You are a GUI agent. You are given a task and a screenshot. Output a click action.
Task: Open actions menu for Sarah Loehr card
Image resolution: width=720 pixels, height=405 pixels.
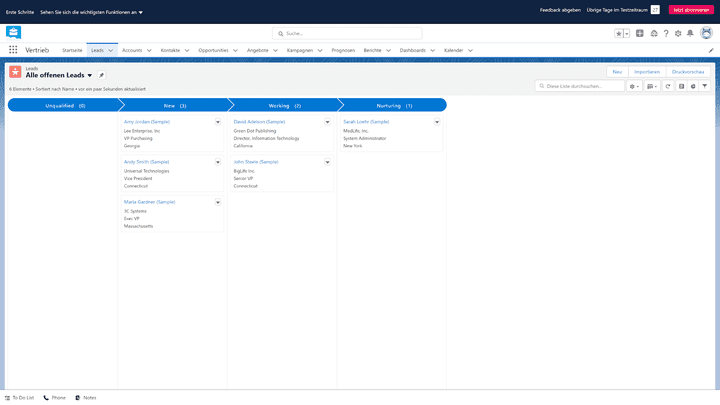coord(437,122)
